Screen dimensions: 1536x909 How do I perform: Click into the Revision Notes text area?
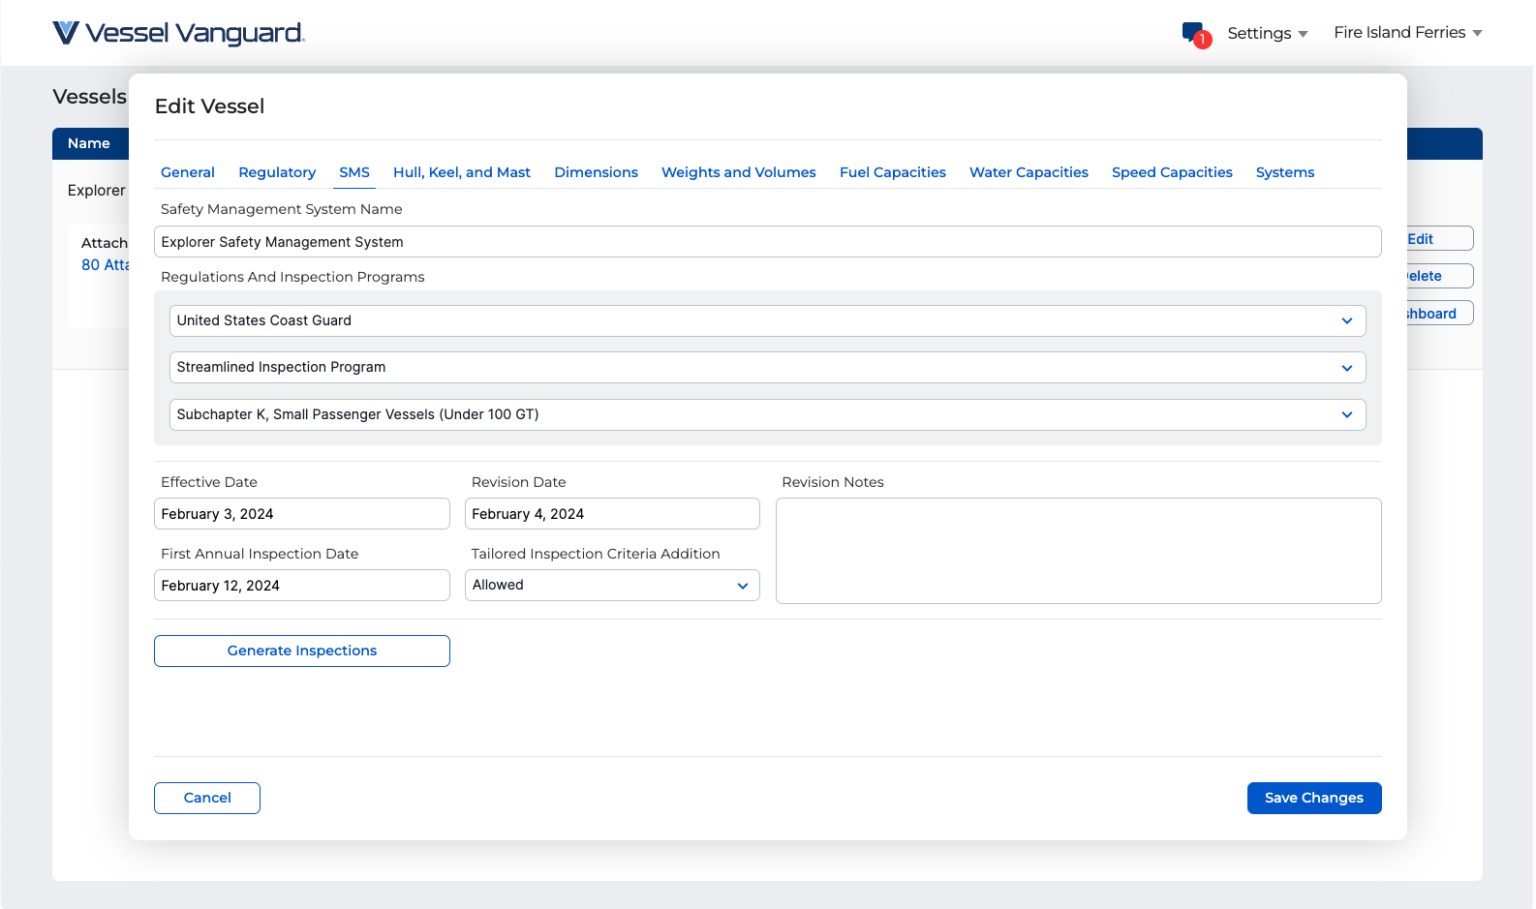[1078, 551]
